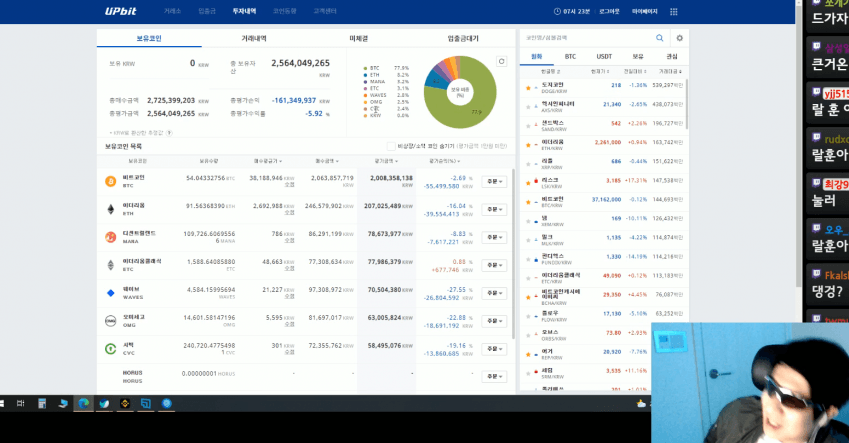Click the market list vertical scrollbar

point(687,104)
